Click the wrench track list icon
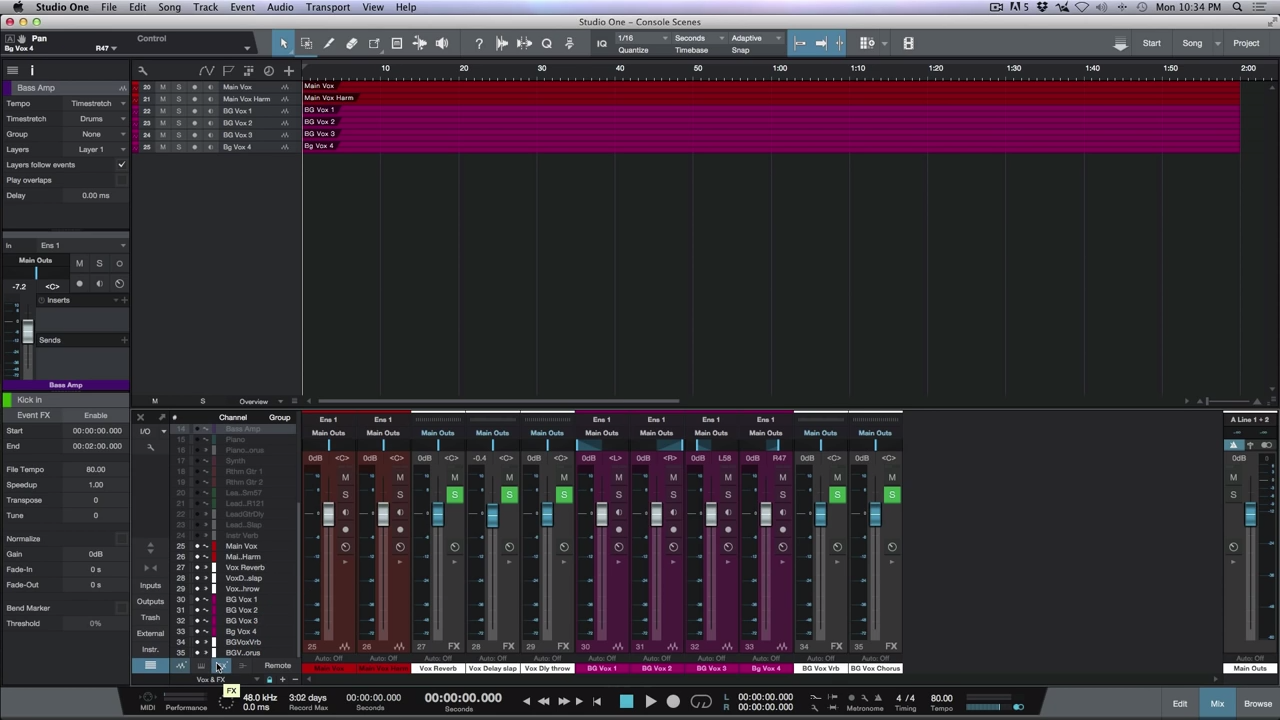 143,70
